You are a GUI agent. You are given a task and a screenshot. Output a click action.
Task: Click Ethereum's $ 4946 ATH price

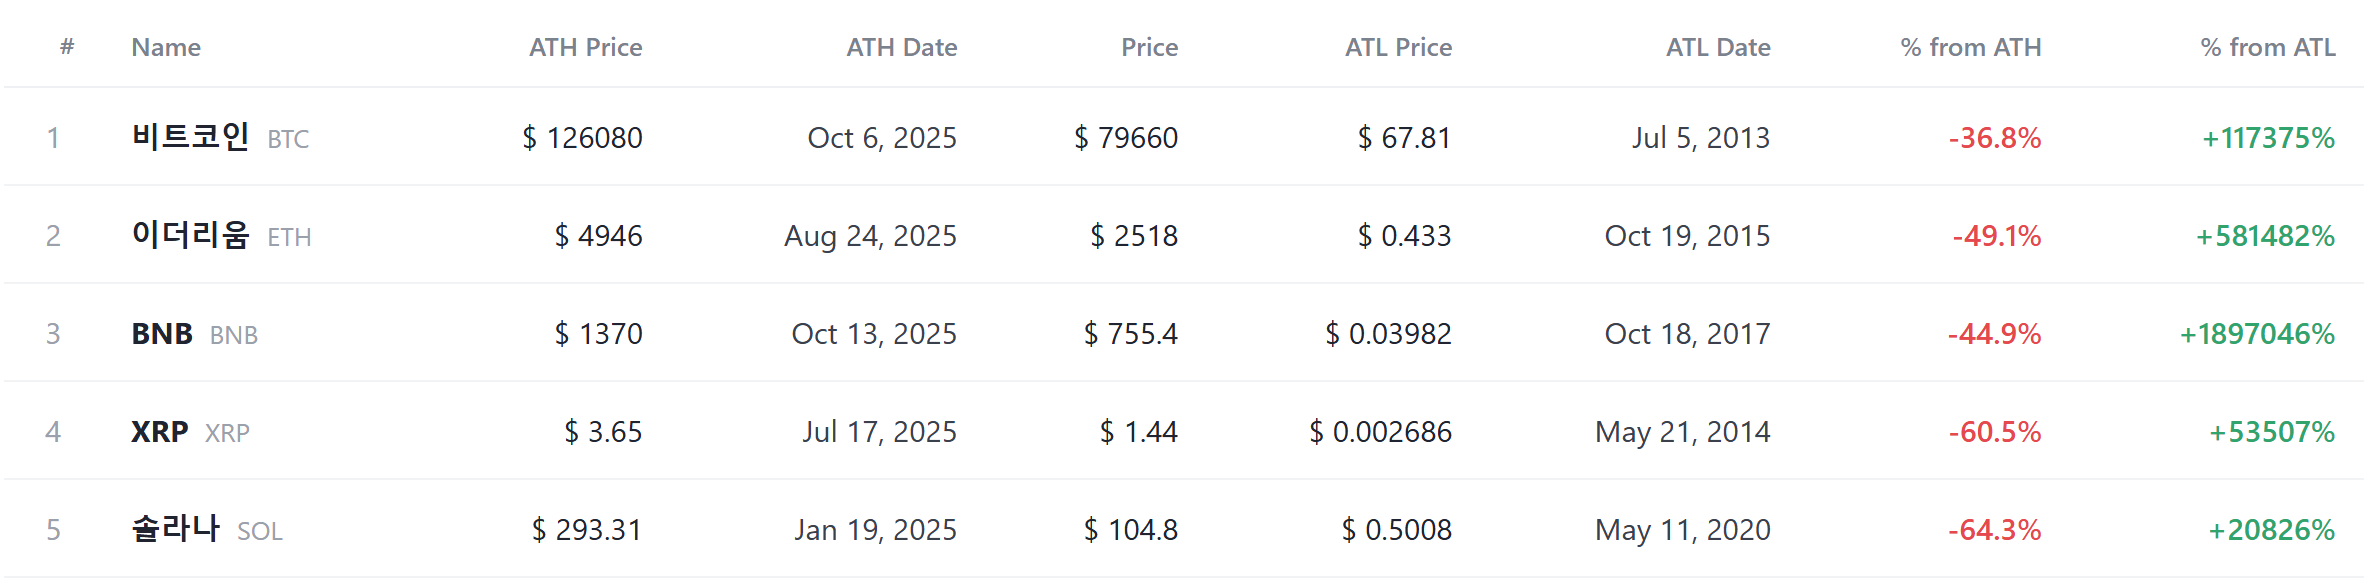click(598, 235)
